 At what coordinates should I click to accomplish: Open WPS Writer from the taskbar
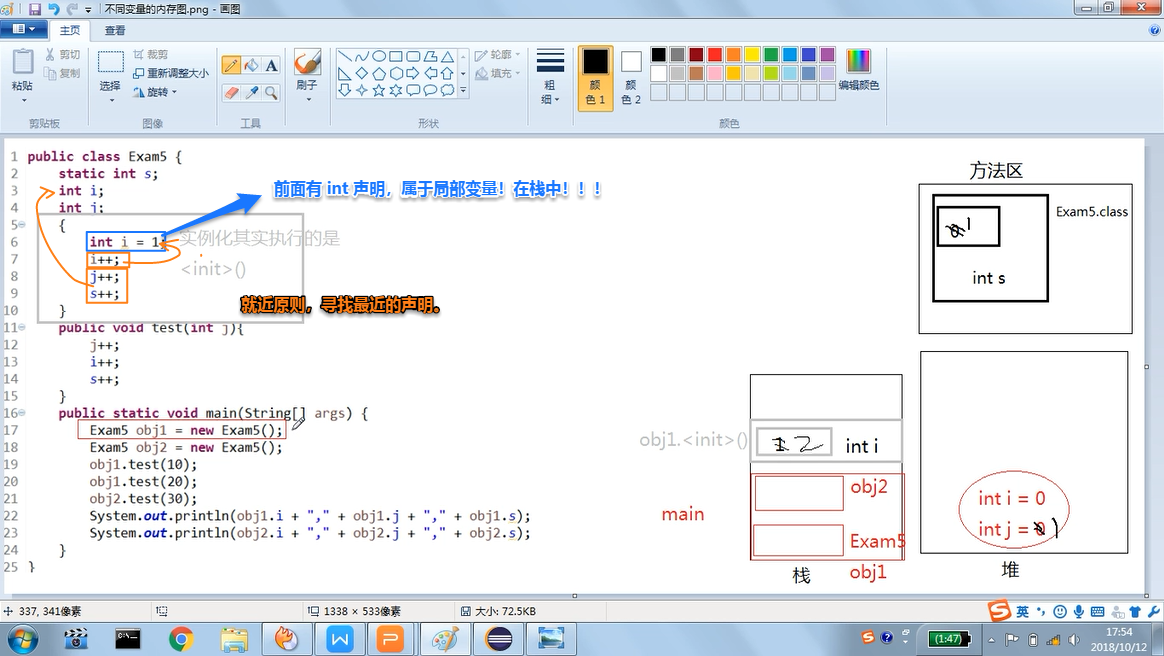[339, 638]
